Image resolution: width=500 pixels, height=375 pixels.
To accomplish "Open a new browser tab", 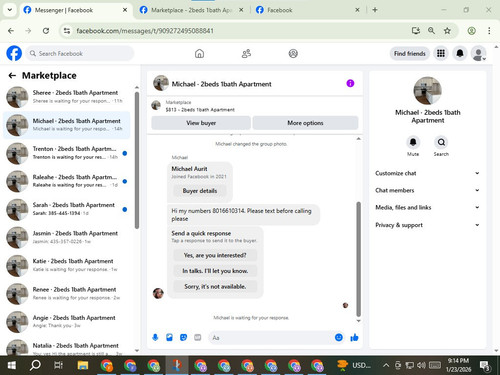I will 375,10.
